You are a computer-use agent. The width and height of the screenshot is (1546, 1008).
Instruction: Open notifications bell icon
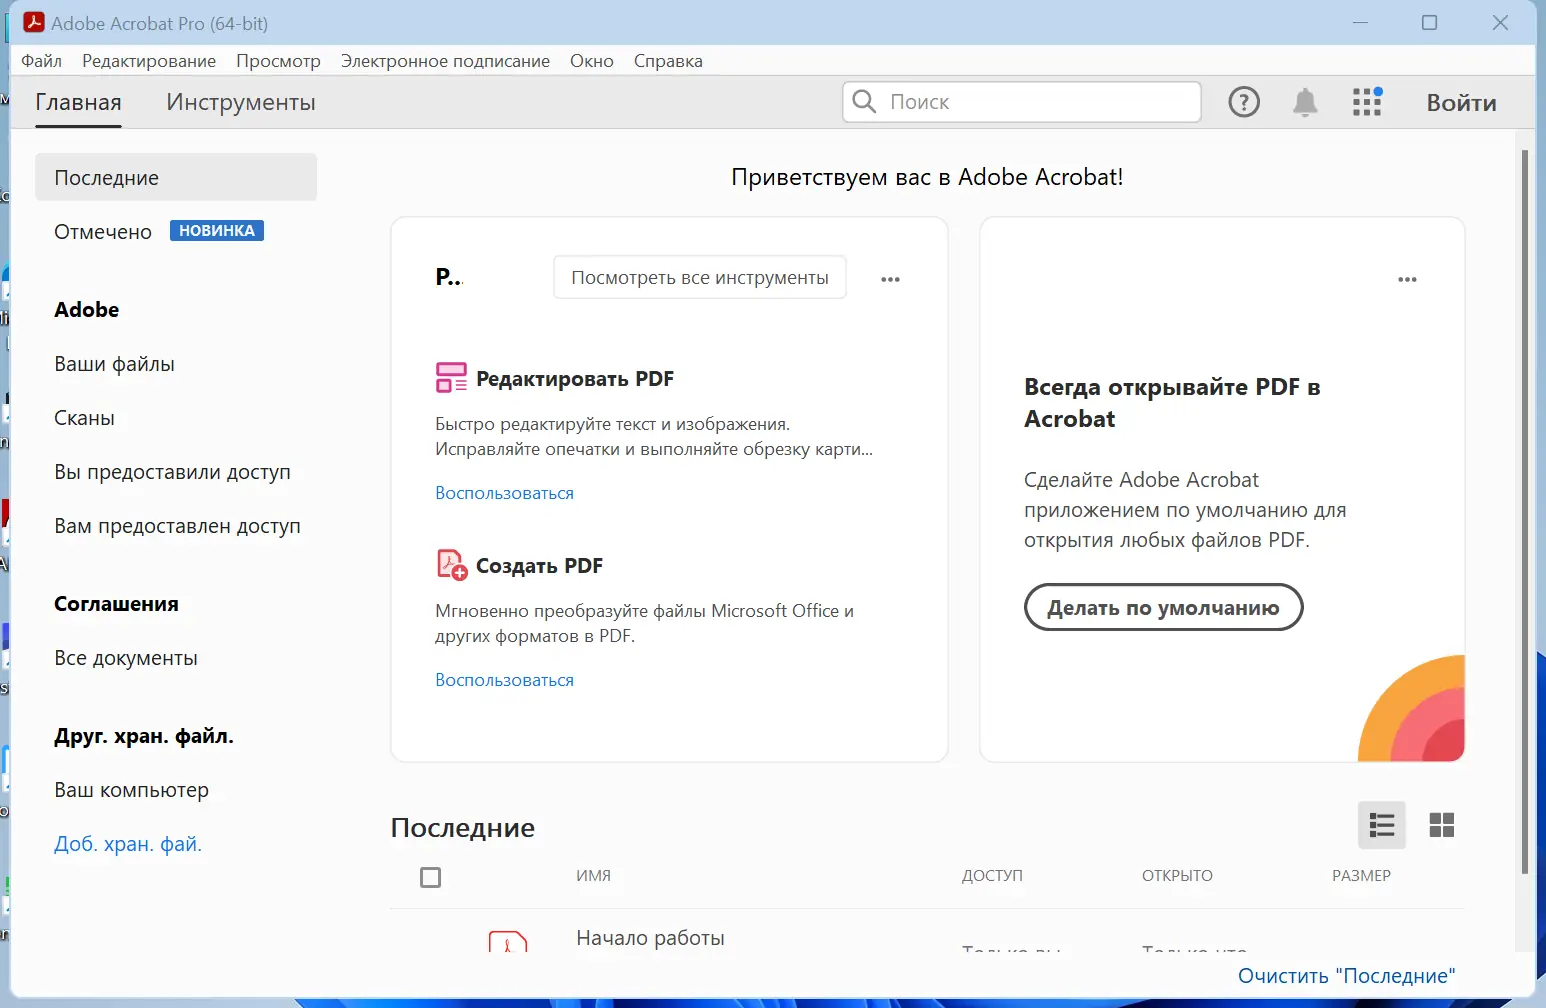click(1305, 102)
